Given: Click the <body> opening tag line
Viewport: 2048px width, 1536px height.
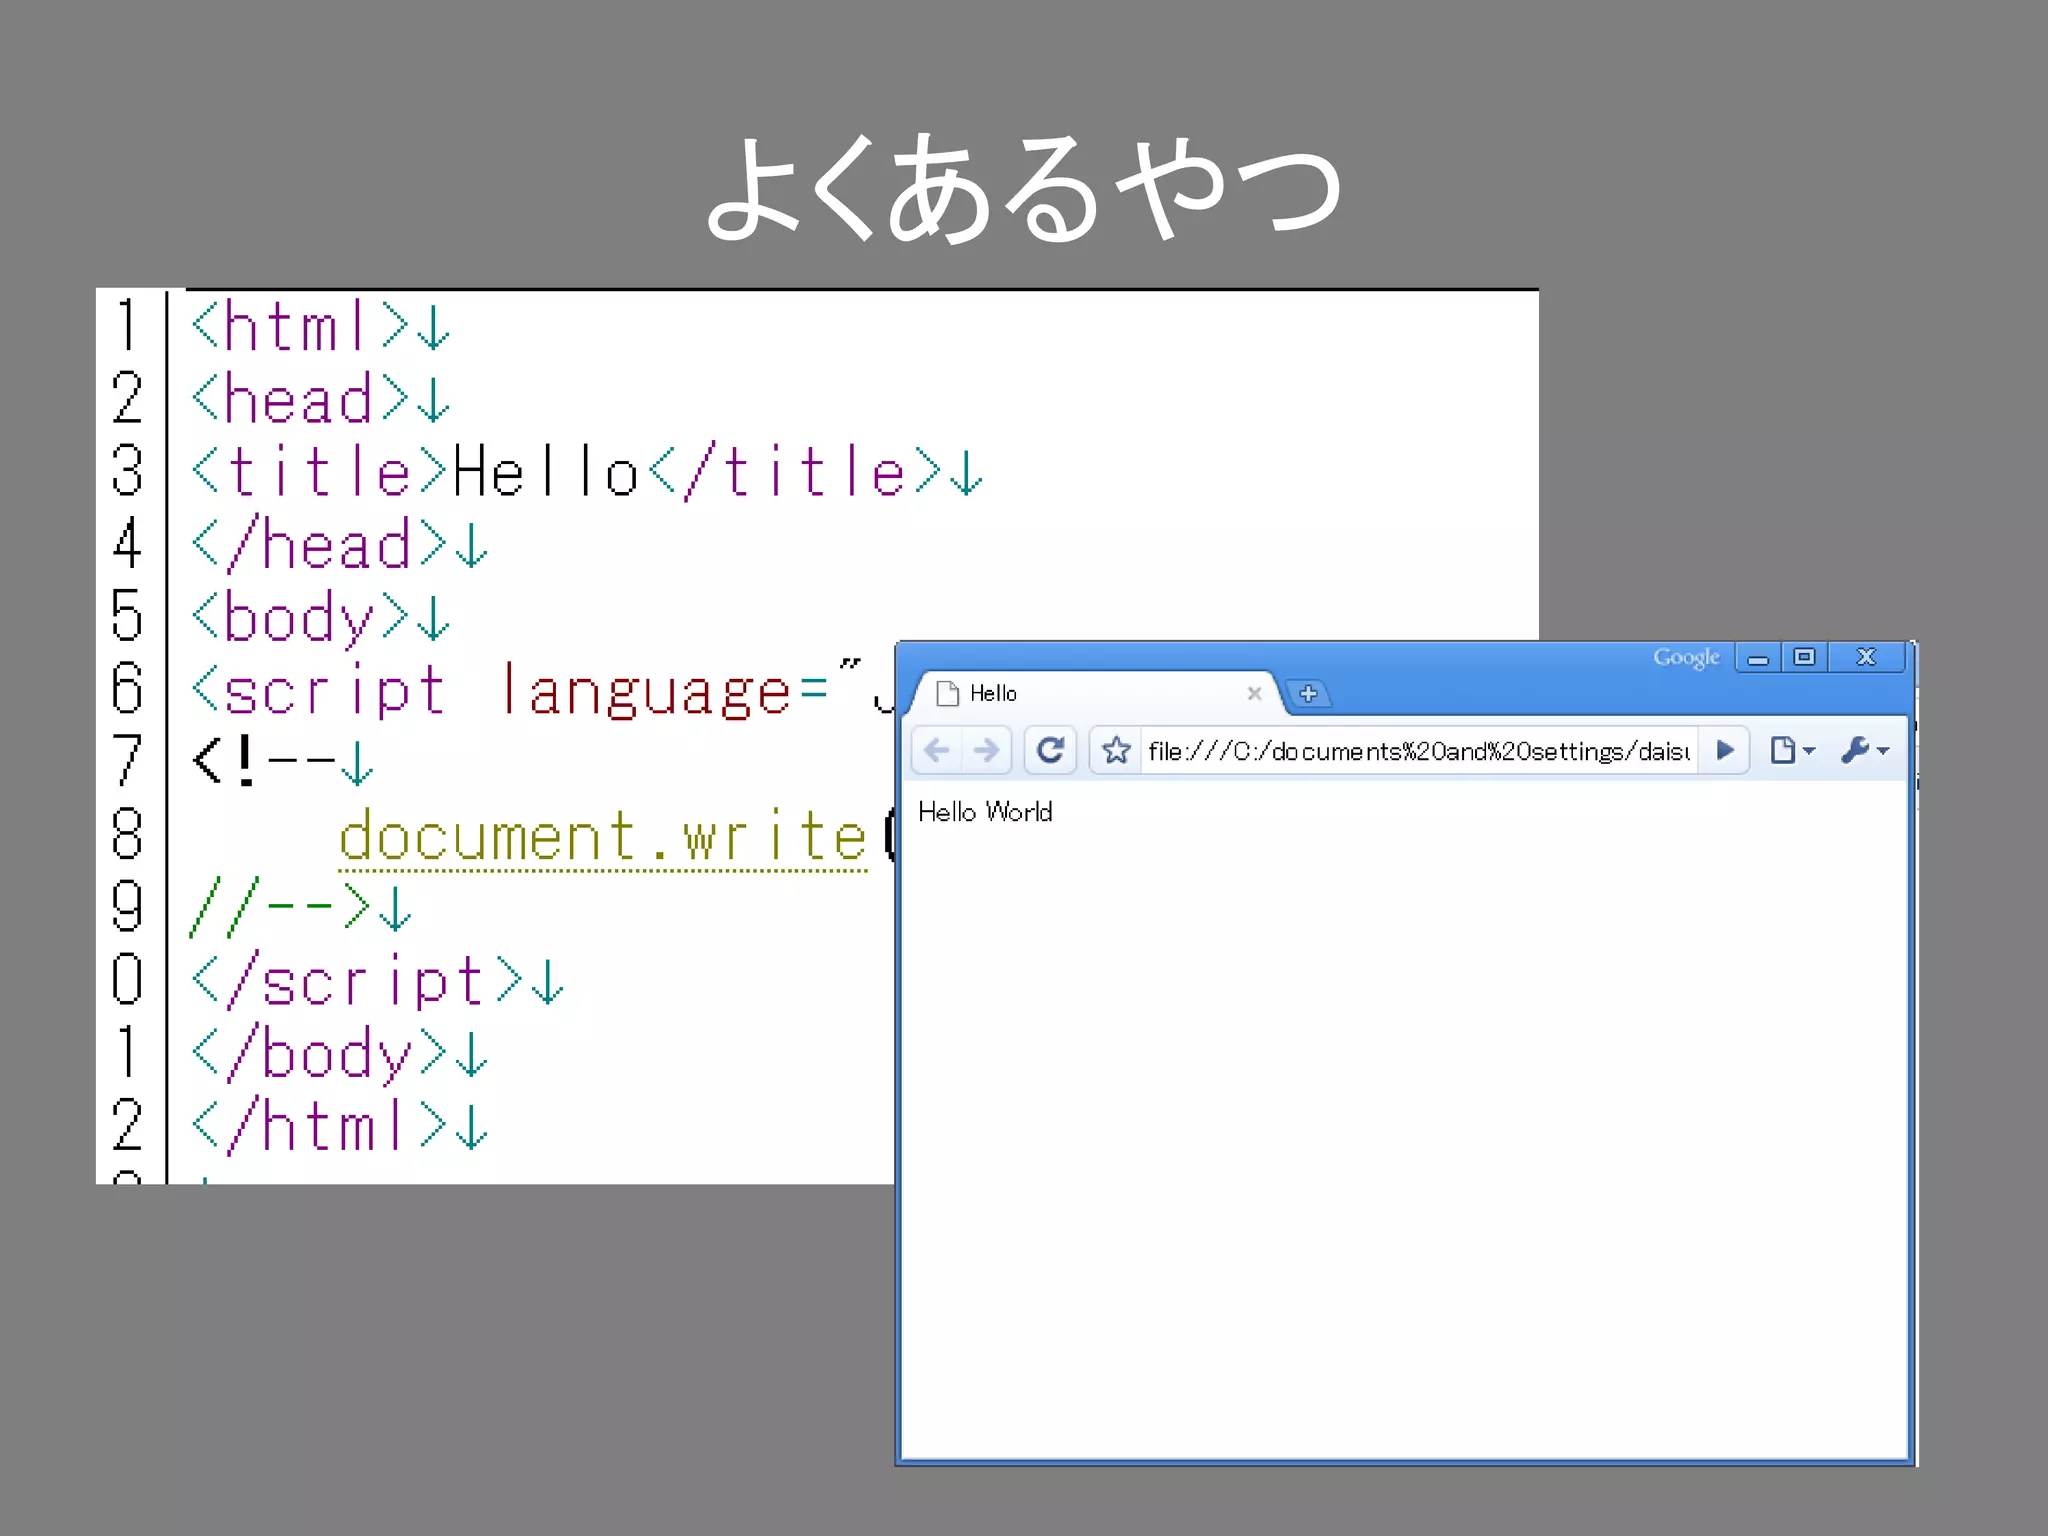Looking at the screenshot, I should coord(321,617).
